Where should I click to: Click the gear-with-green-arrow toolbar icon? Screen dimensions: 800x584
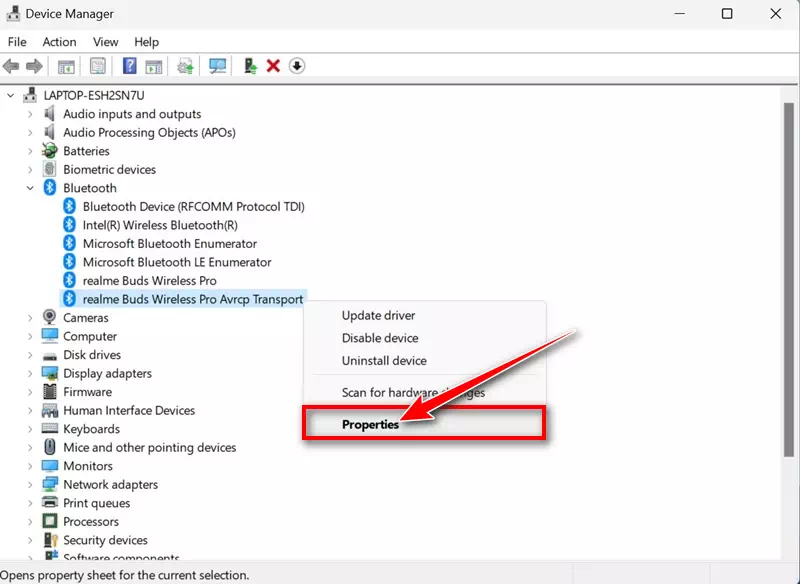(x=185, y=66)
